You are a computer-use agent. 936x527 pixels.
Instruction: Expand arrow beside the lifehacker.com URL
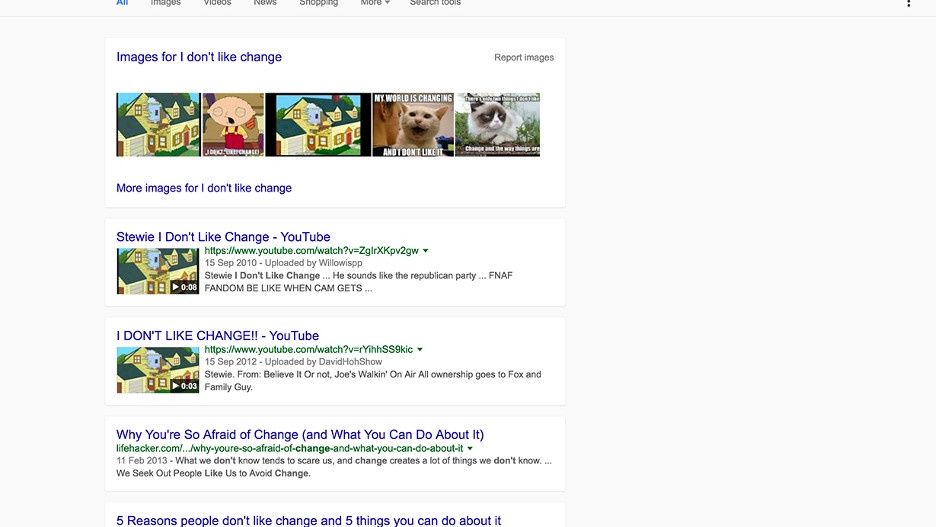[x=470, y=448]
